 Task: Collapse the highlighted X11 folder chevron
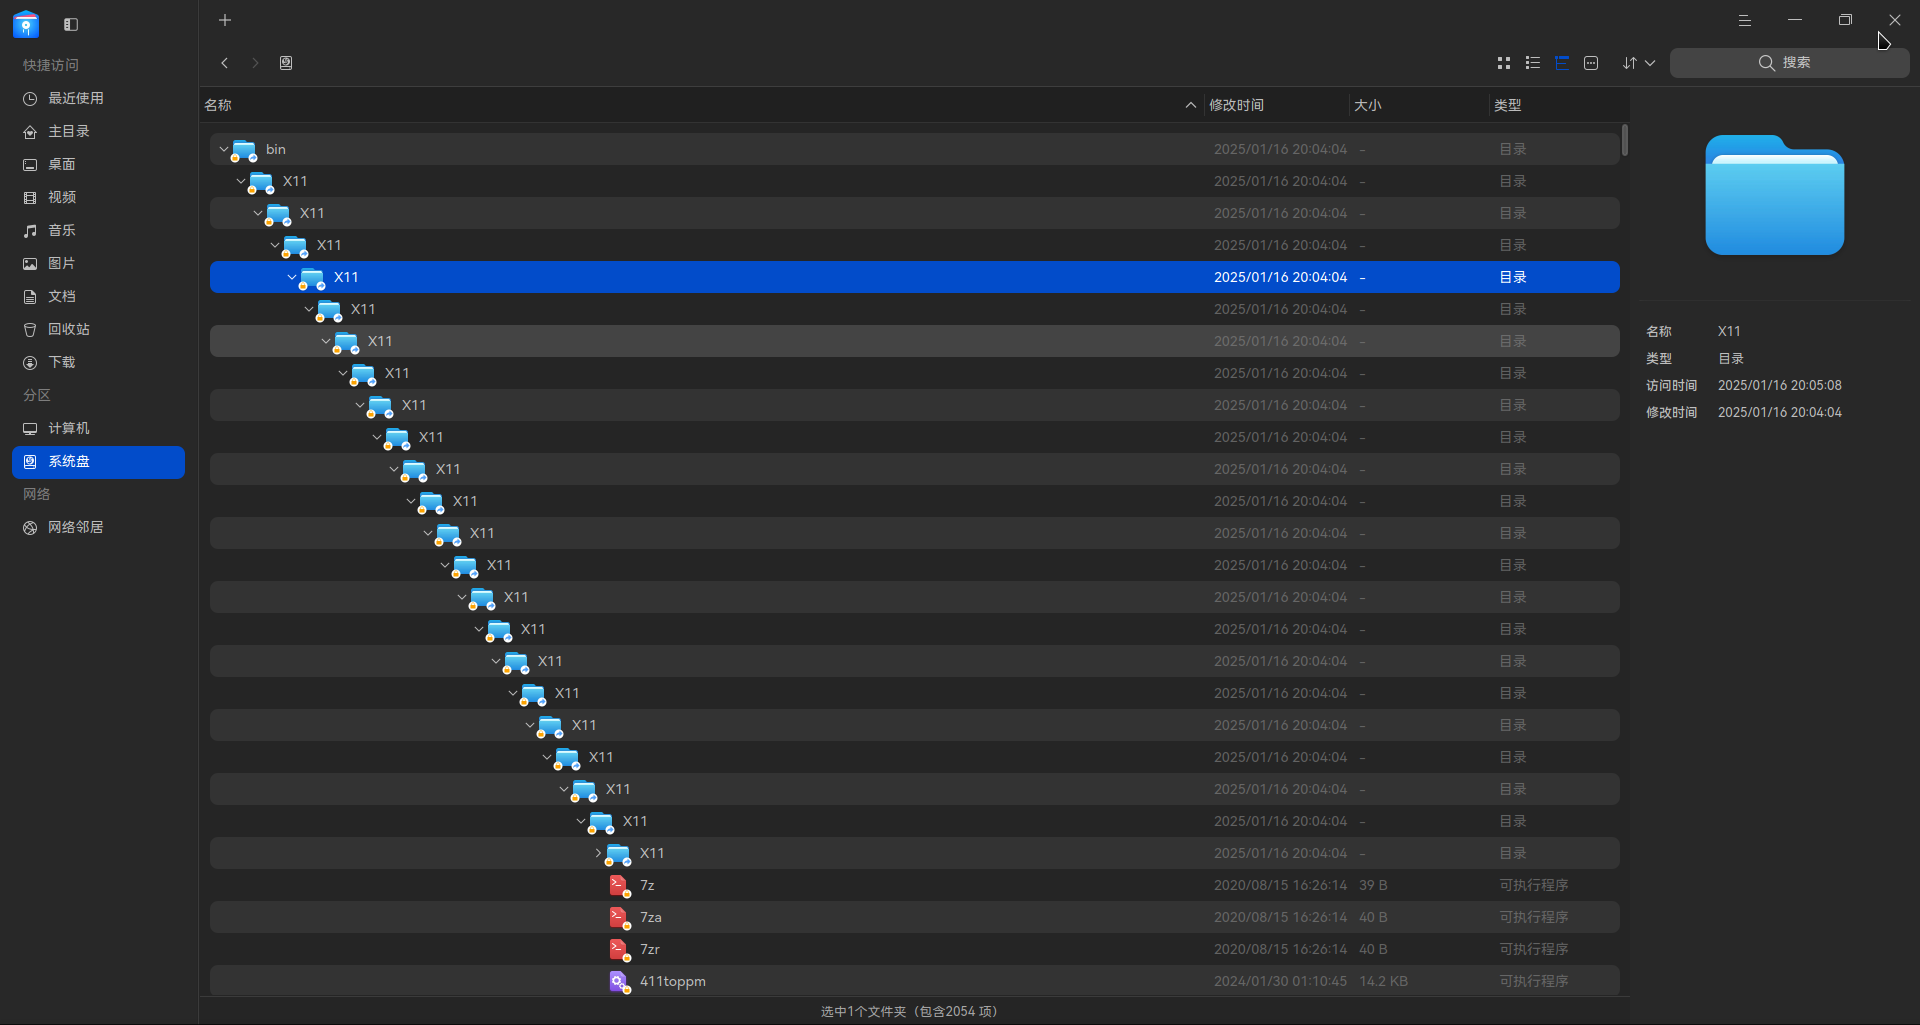[x=291, y=277]
